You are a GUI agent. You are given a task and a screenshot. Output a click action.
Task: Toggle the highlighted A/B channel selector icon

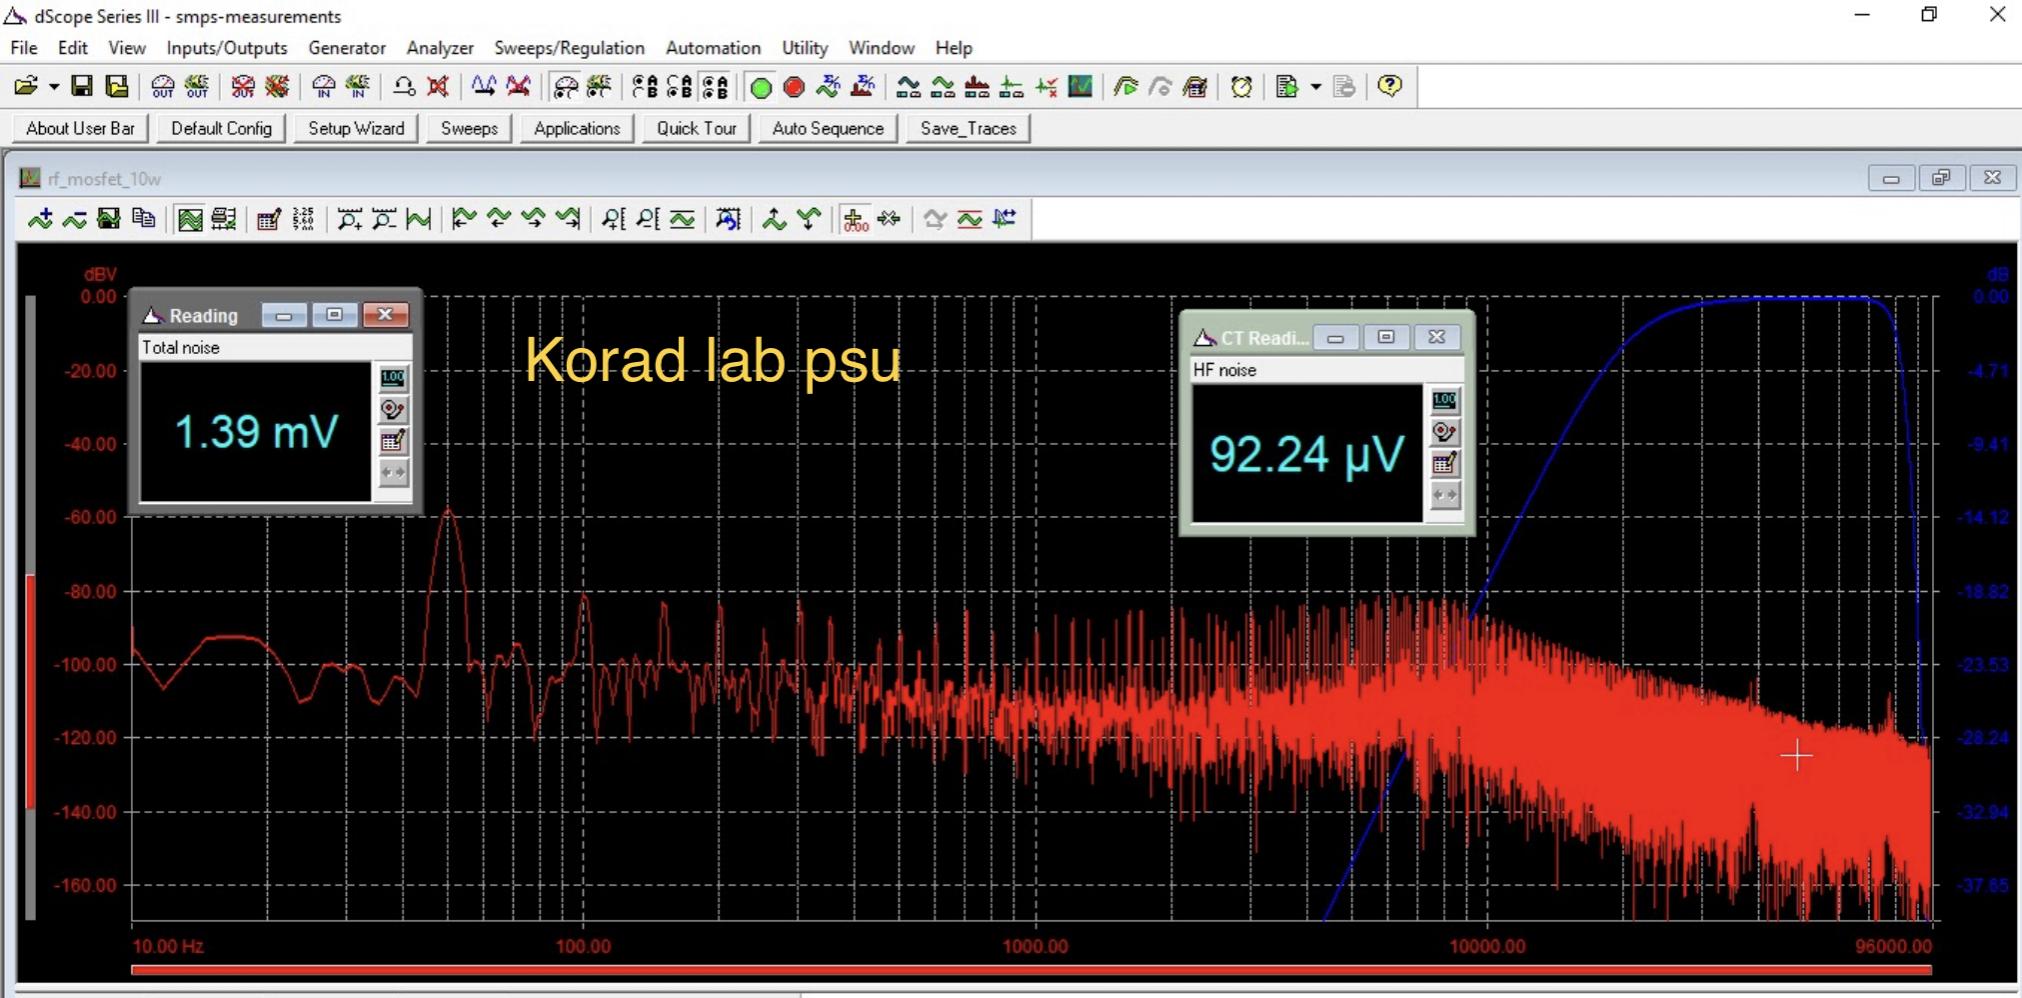pos(715,87)
